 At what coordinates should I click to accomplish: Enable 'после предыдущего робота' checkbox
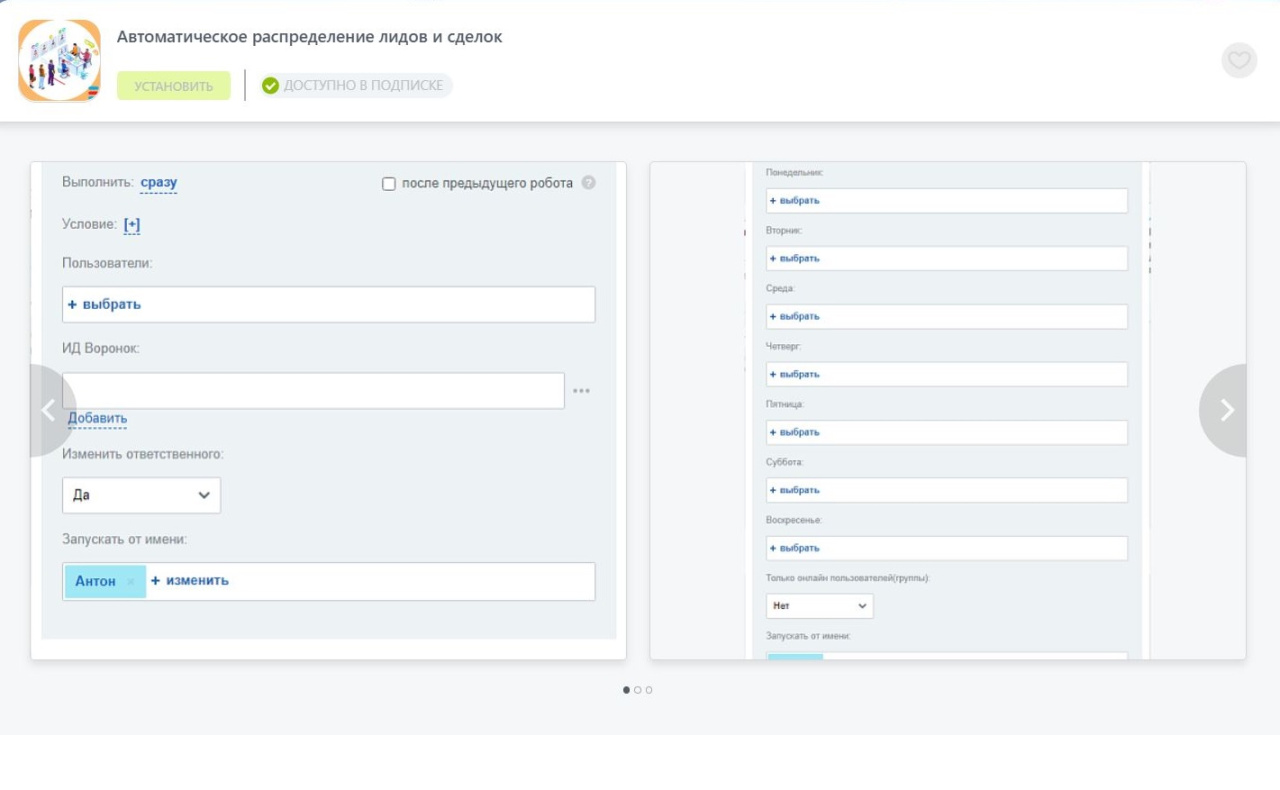pyautogui.click(x=389, y=184)
